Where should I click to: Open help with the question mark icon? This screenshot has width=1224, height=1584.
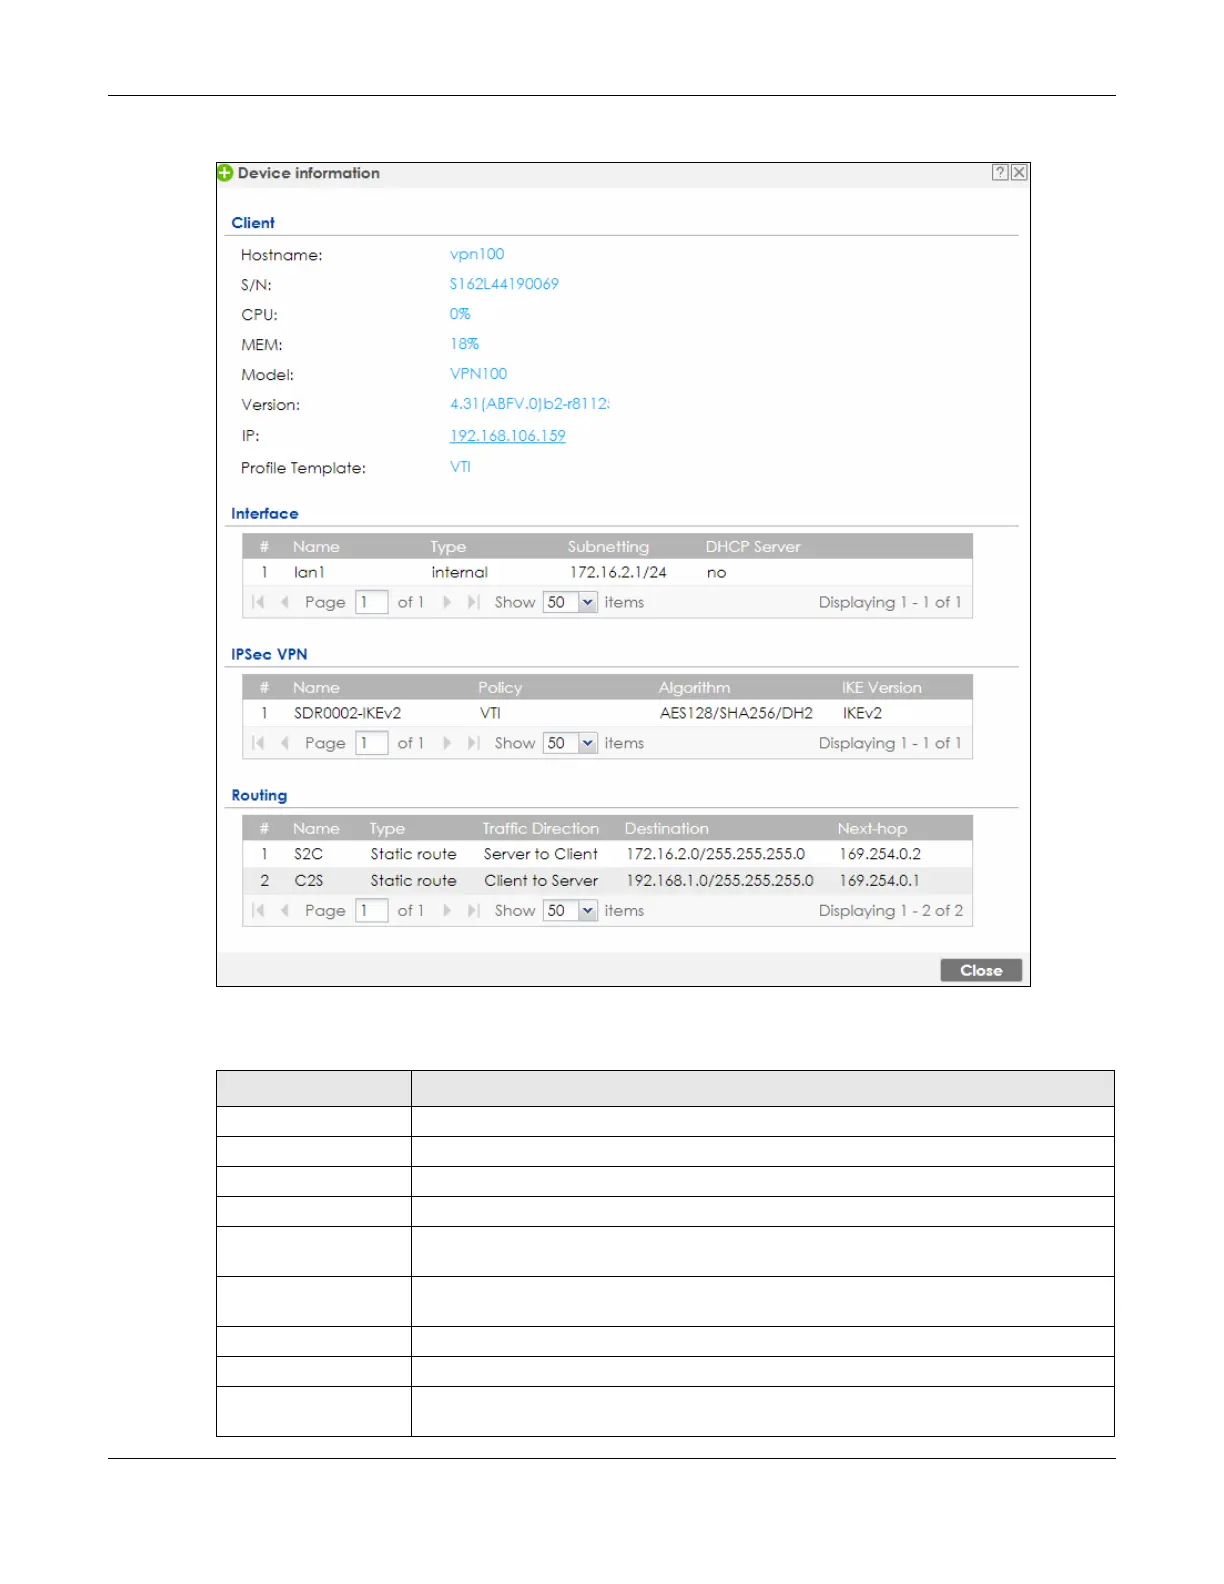(1000, 173)
